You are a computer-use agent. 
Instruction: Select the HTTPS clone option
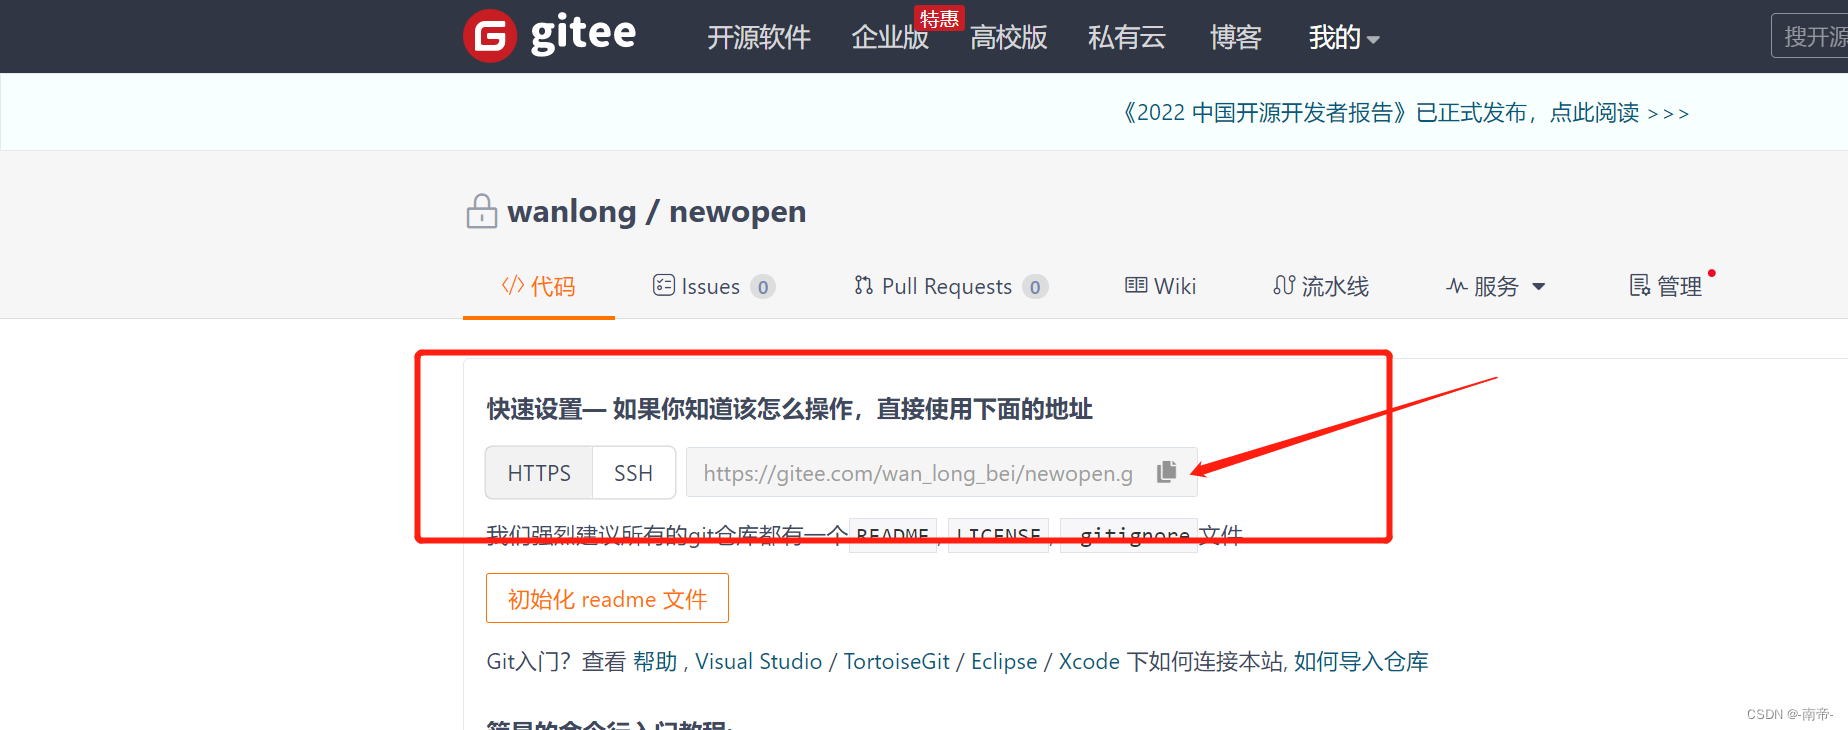coord(539,473)
